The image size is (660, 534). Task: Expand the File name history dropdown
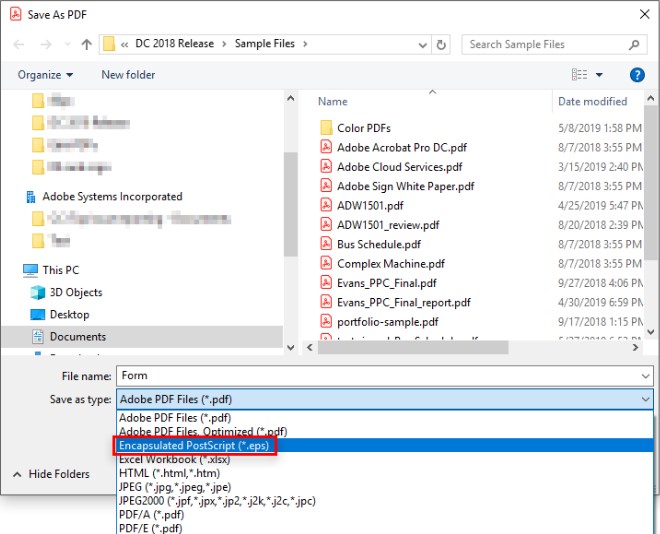pyautogui.click(x=645, y=376)
